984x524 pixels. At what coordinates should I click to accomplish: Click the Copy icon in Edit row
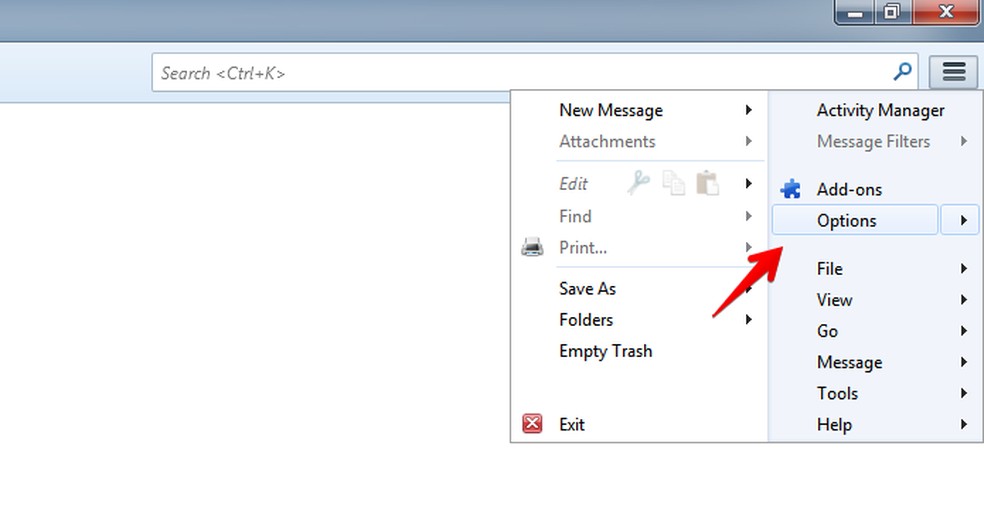(x=673, y=183)
